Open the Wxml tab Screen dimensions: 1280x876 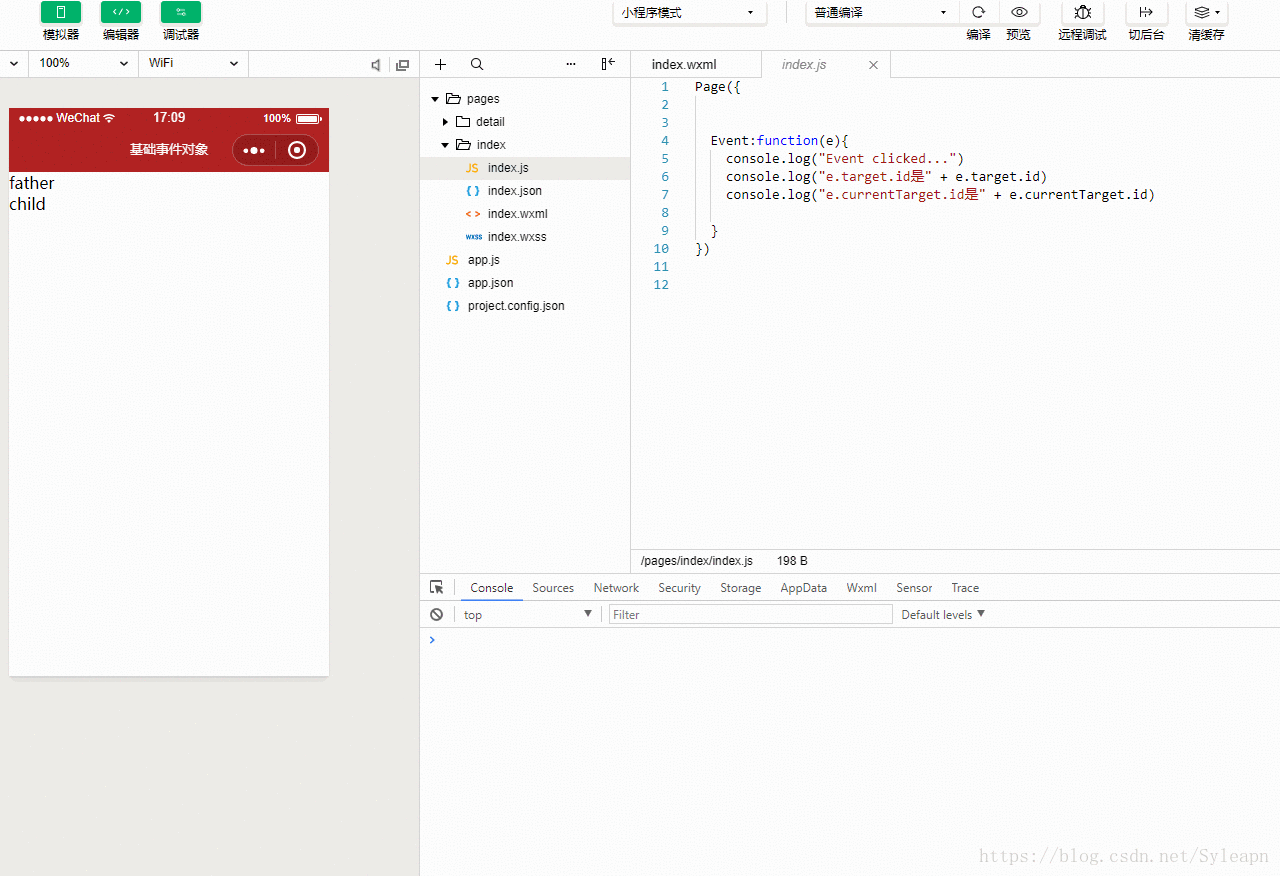[x=862, y=588]
